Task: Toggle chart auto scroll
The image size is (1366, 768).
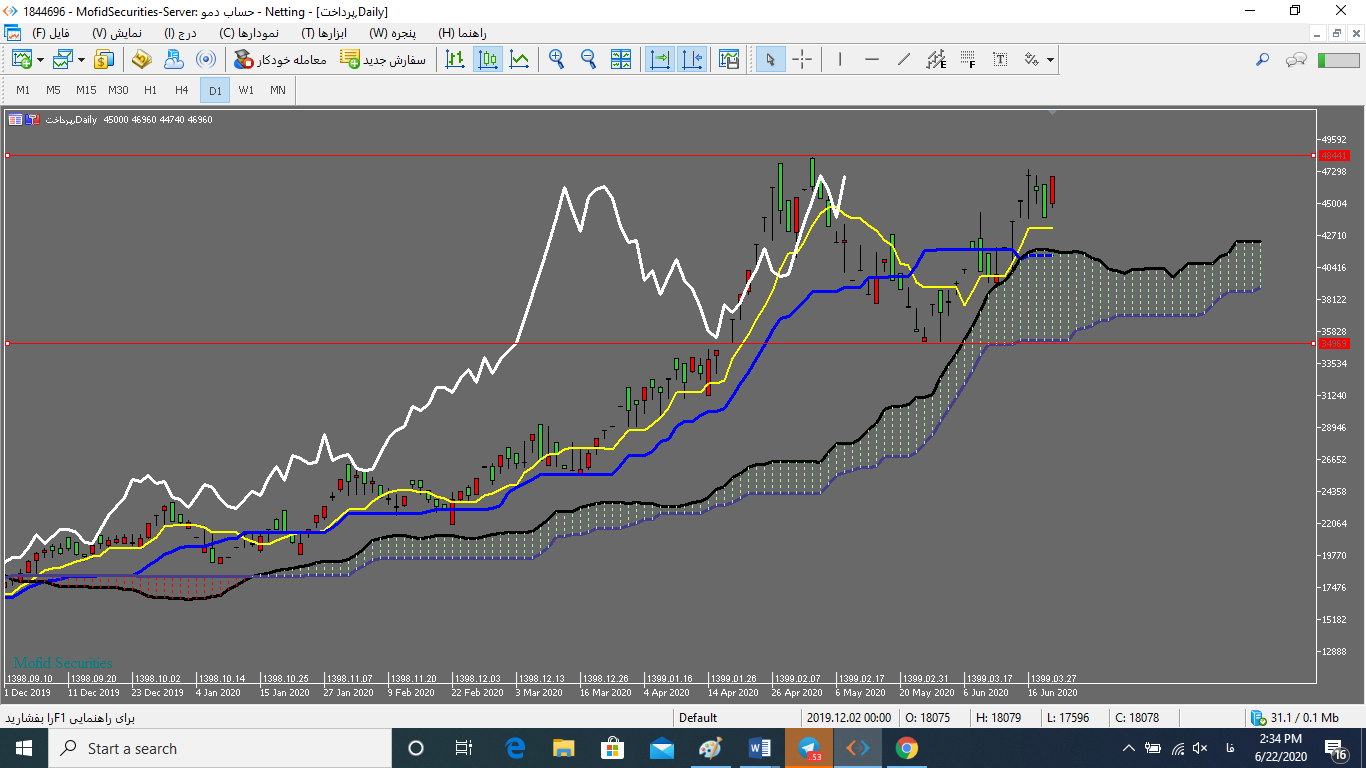Action: pyautogui.click(x=660, y=59)
